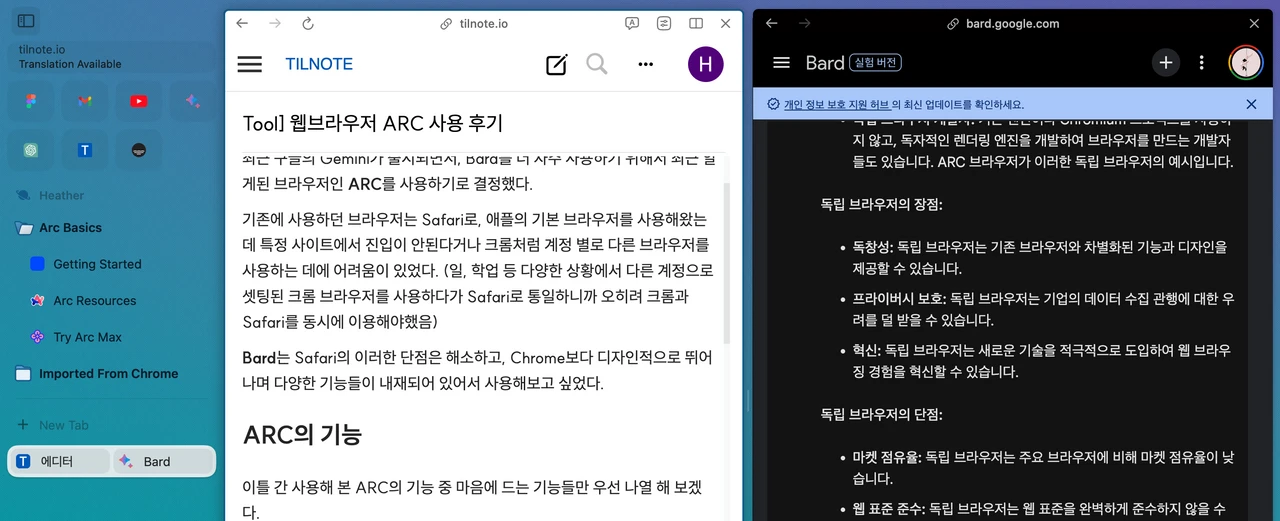This screenshot has height=521, width=1280.
Task: Click the TILNOTE logo link
Action: tap(319, 64)
